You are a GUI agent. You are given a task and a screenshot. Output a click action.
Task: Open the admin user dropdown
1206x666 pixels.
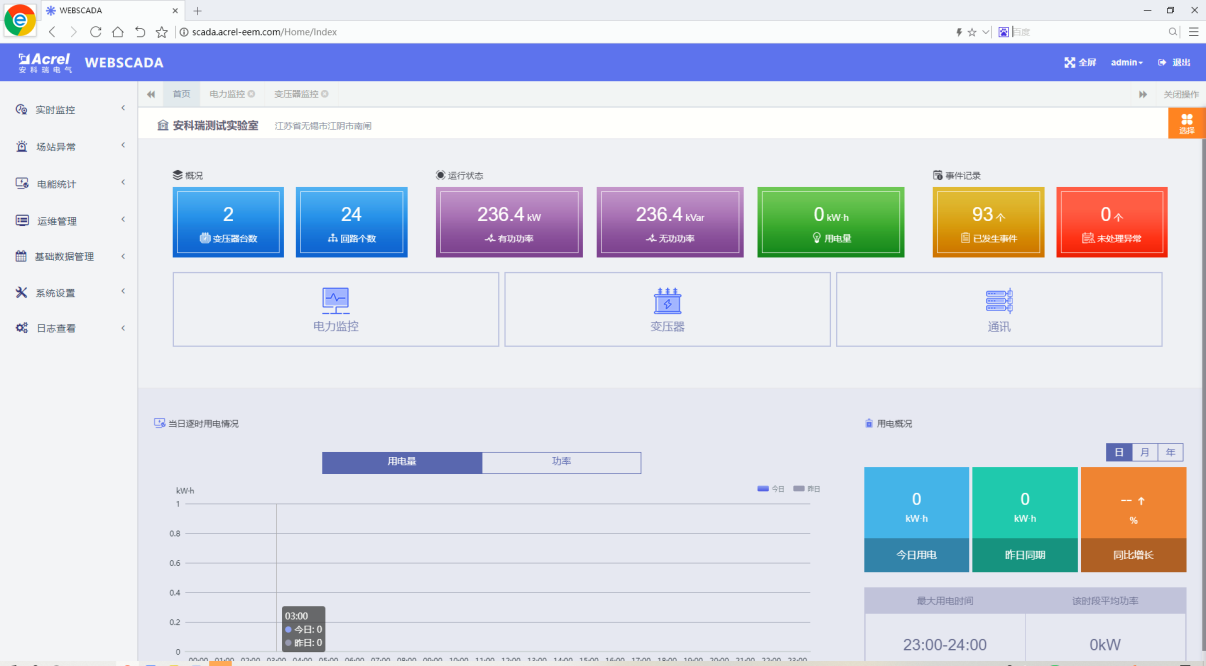1126,62
